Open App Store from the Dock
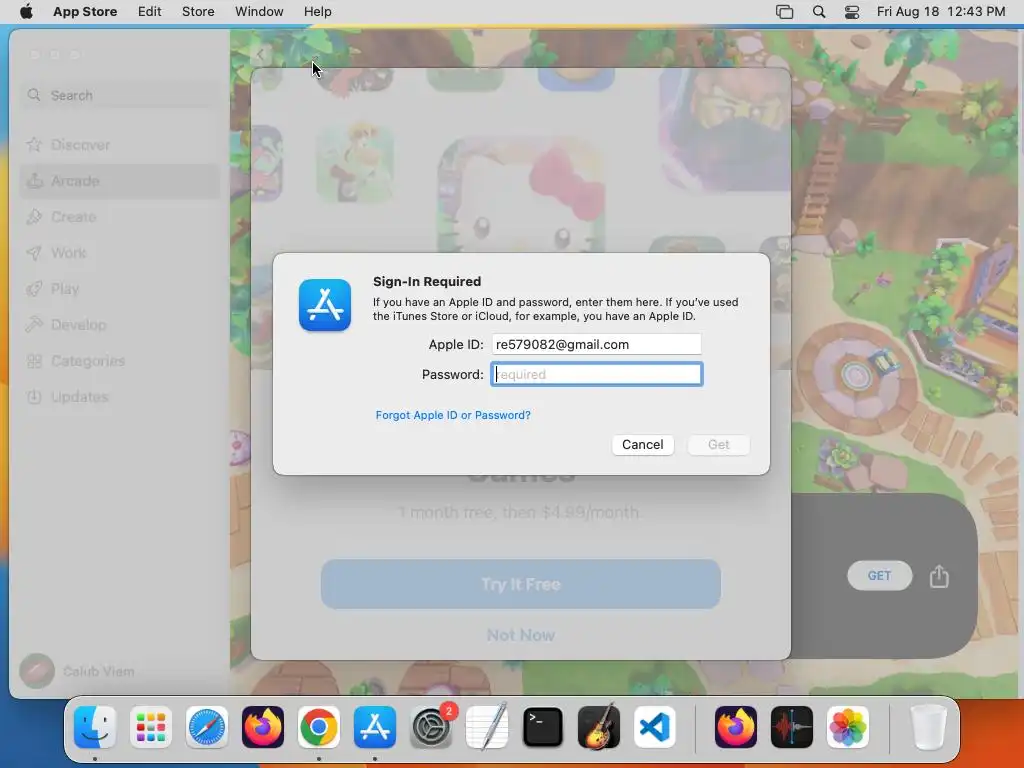 pyautogui.click(x=375, y=727)
